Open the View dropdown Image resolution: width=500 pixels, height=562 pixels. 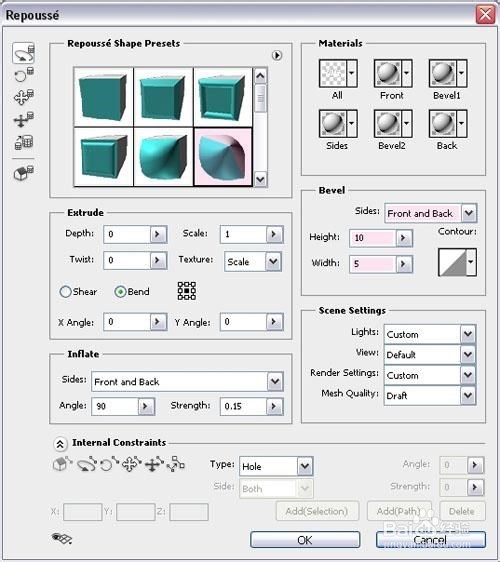point(468,354)
